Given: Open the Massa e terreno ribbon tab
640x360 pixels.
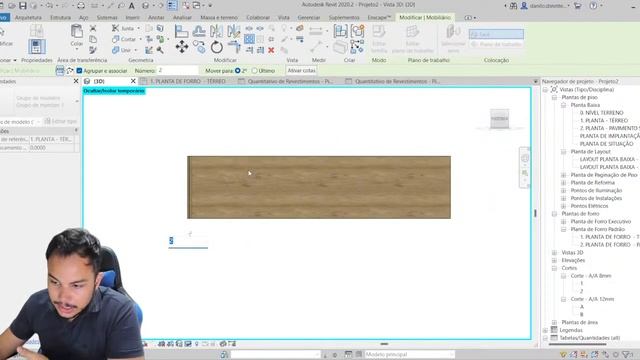Looking at the screenshot, I should pyautogui.click(x=219, y=18).
